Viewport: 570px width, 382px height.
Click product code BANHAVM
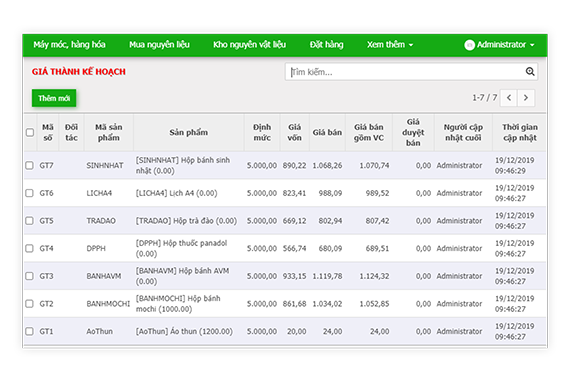[x=104, y=276]
